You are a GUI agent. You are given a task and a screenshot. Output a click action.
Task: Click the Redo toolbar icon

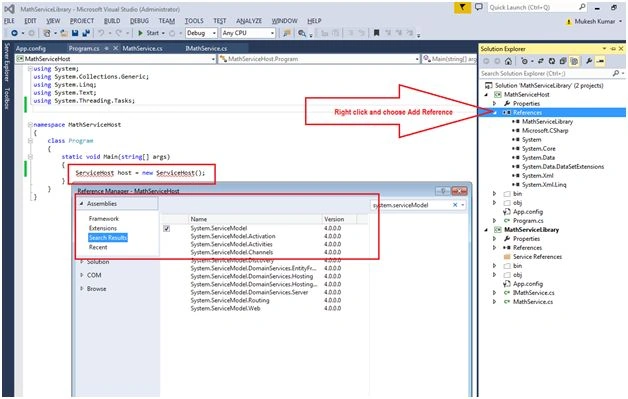click(x=119, y=33)
